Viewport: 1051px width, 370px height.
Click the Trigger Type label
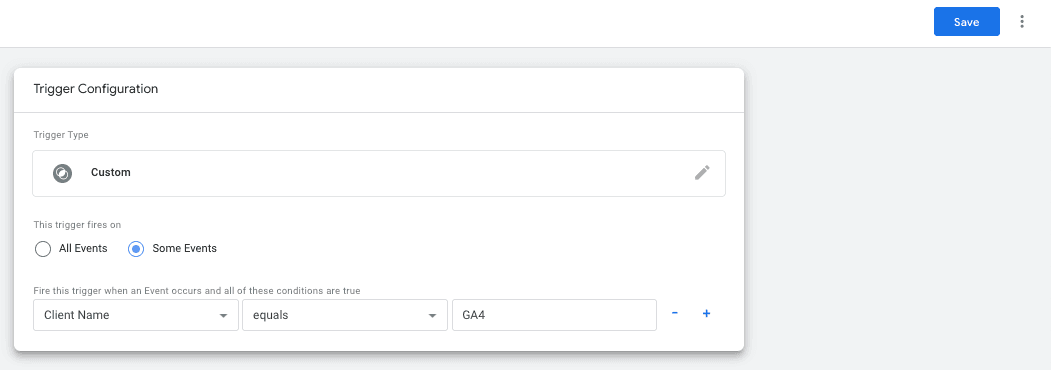[x=61, y=135]
